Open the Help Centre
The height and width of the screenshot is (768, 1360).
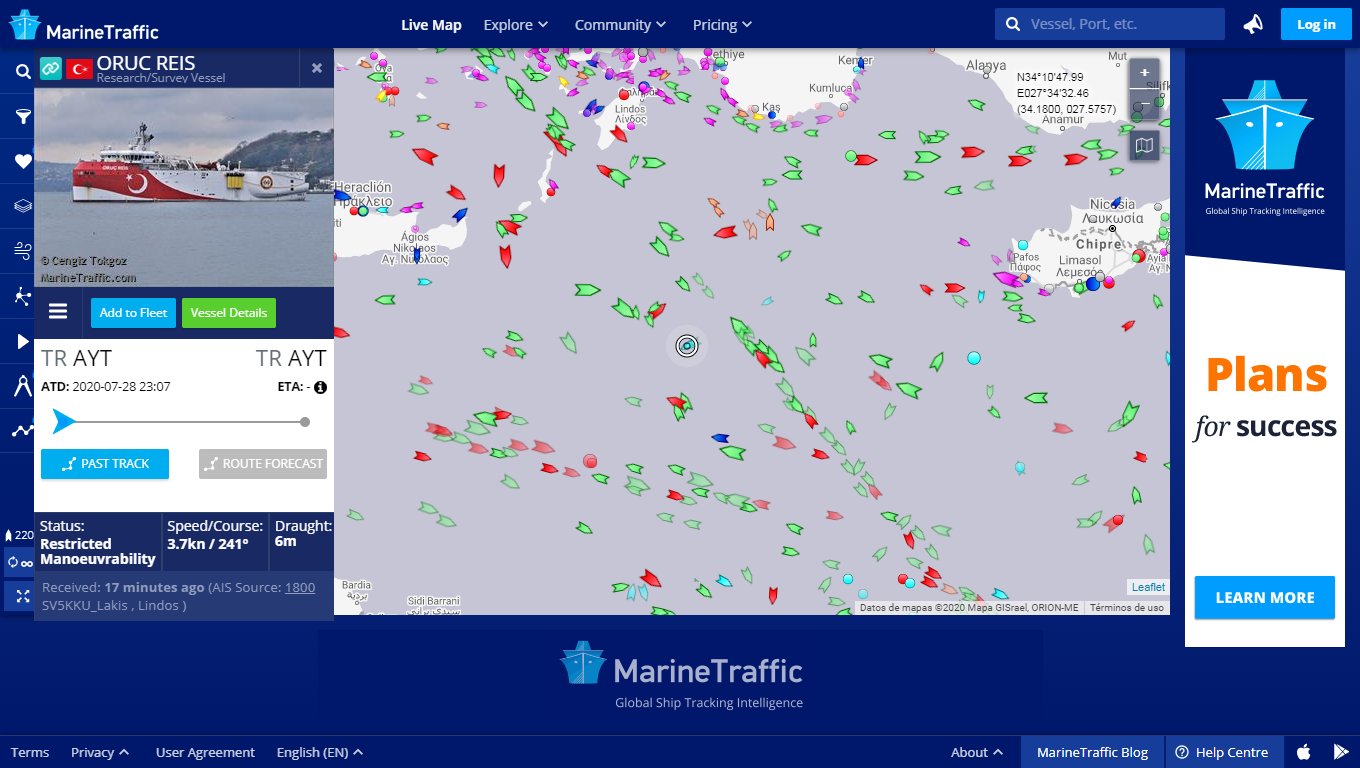1222,752
